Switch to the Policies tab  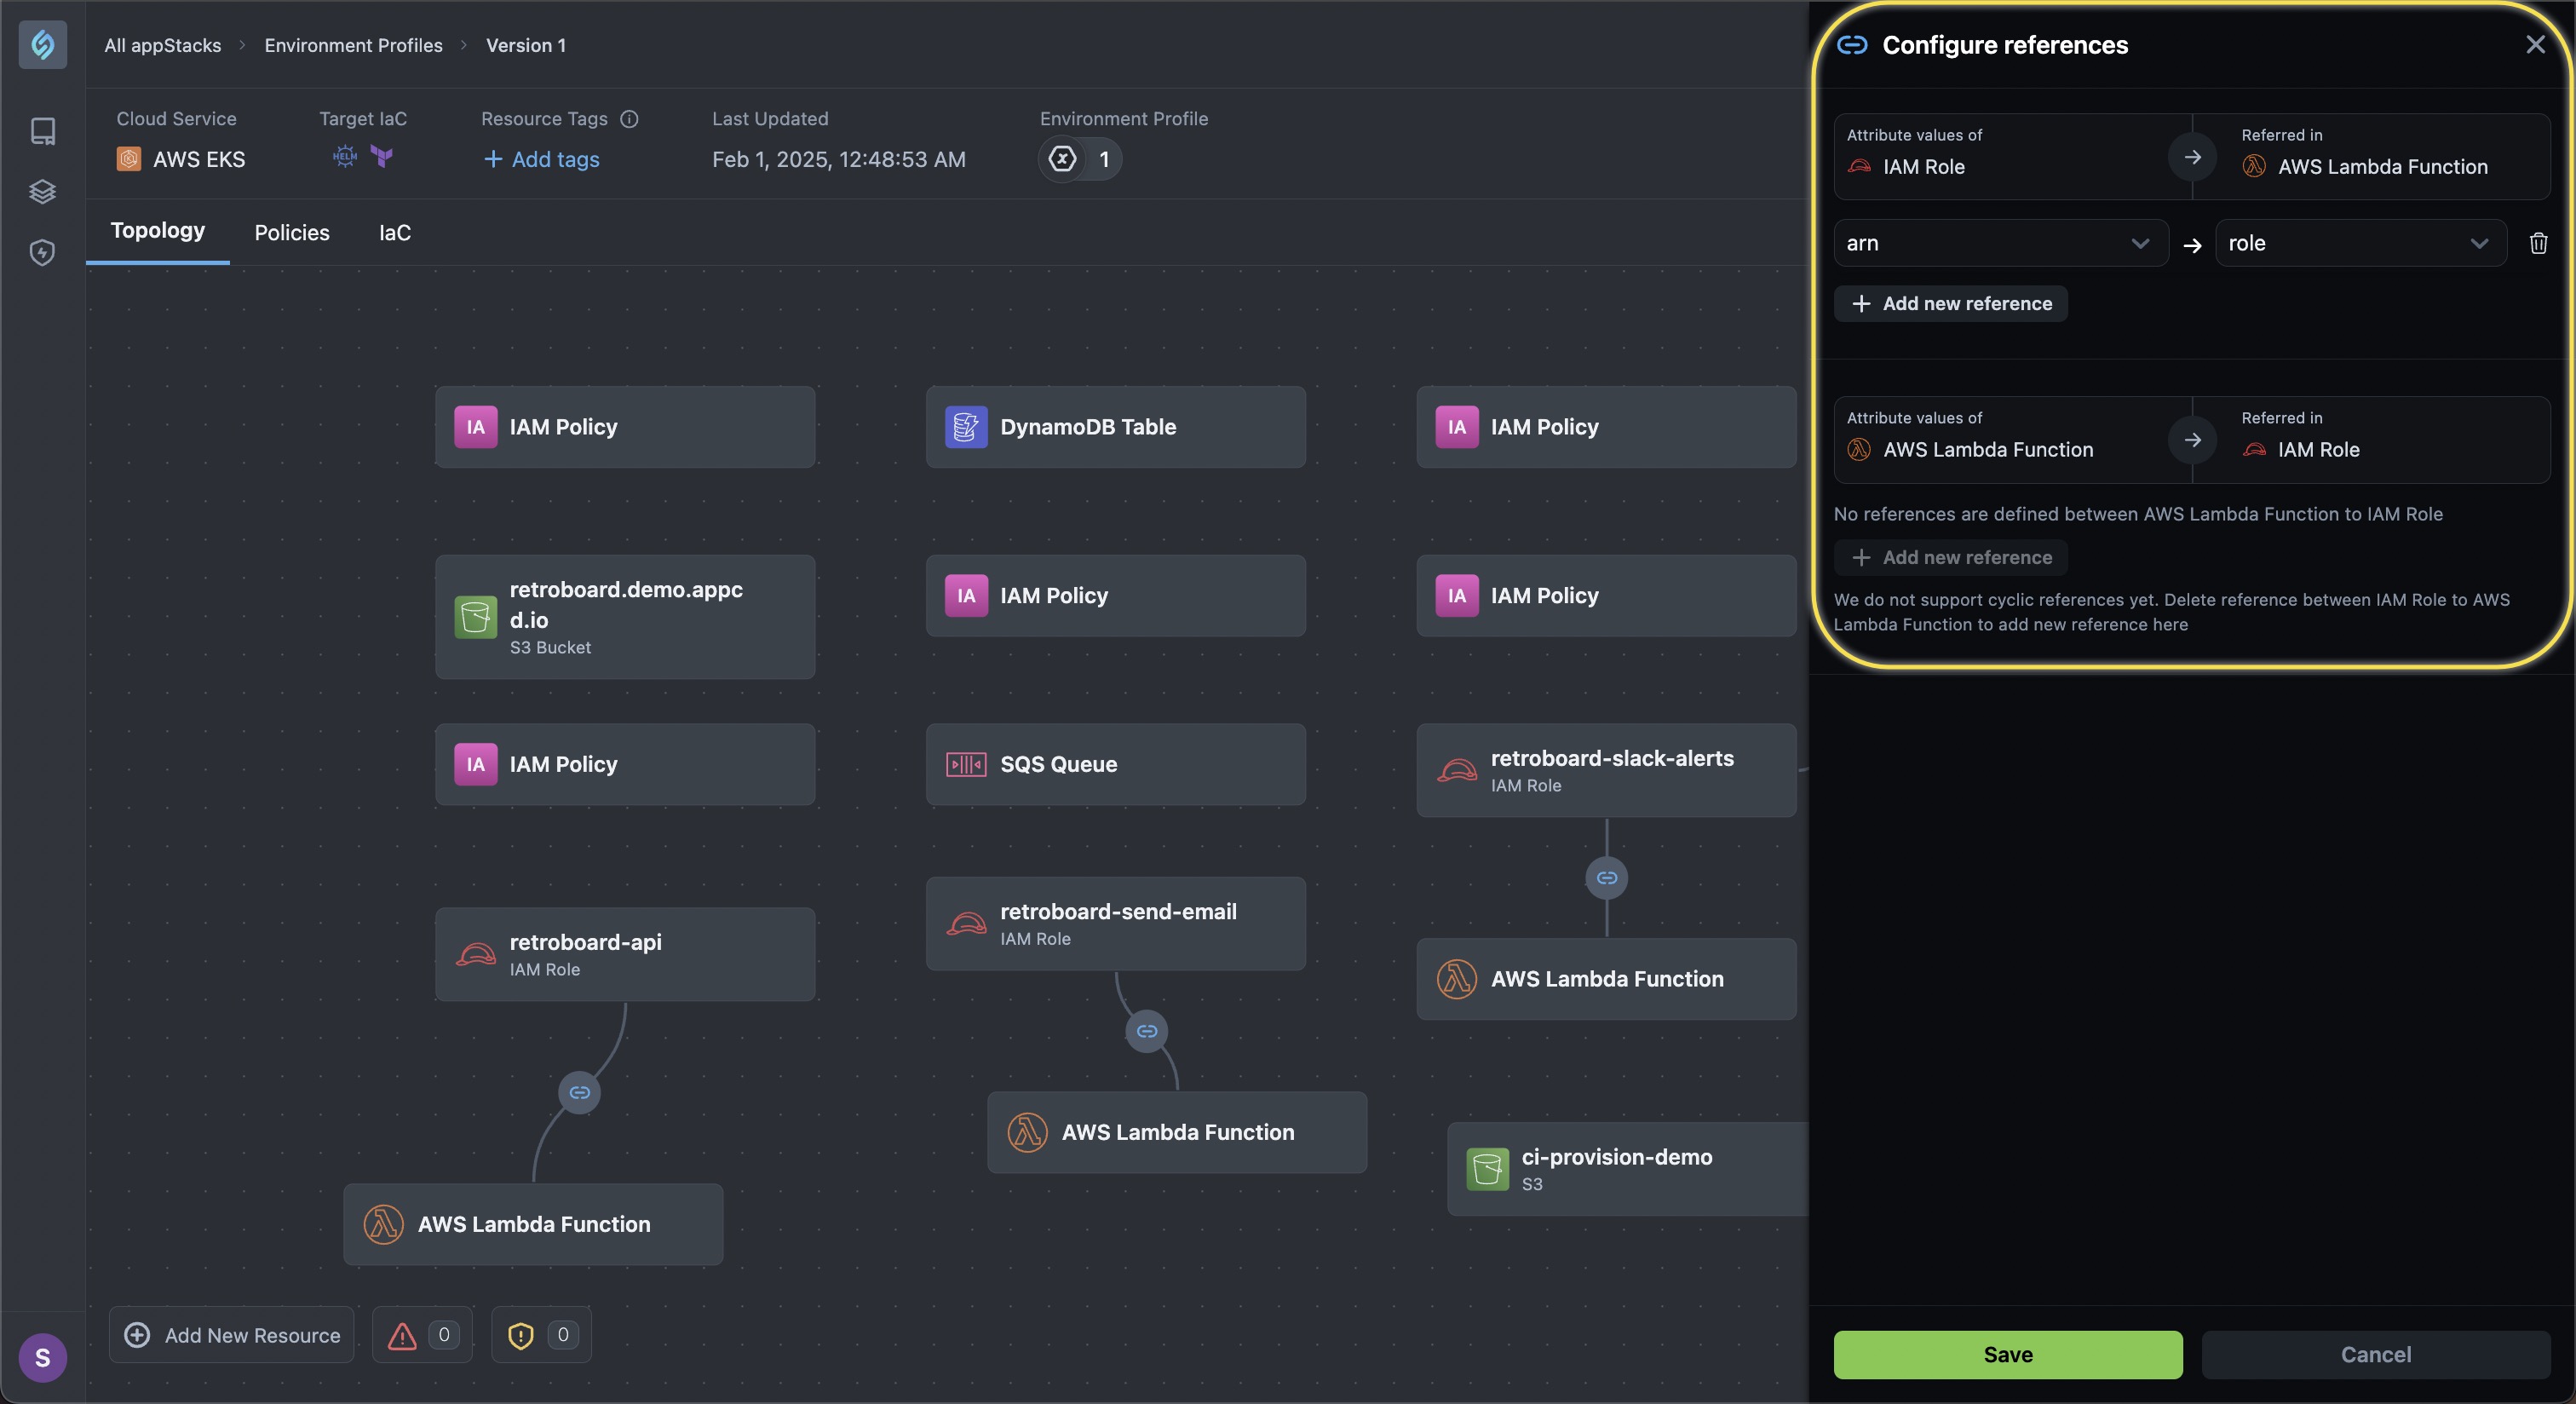(x=292, y=233)
